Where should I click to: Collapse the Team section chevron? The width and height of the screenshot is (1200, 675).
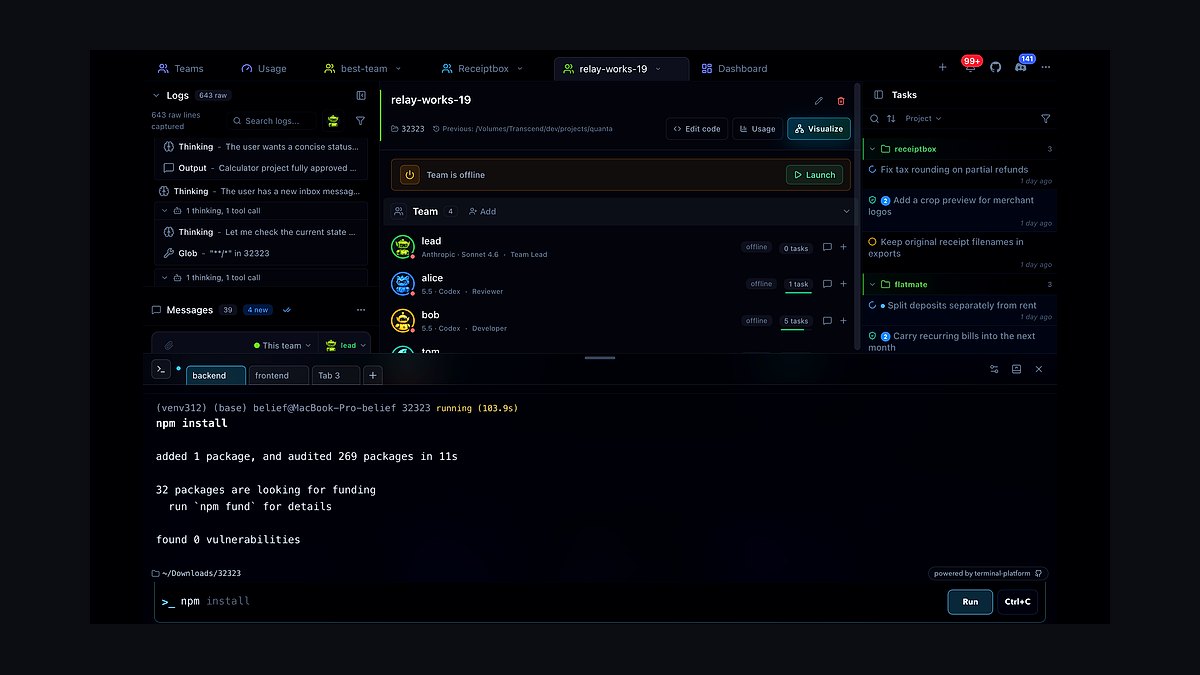click(x=847, y=212)
